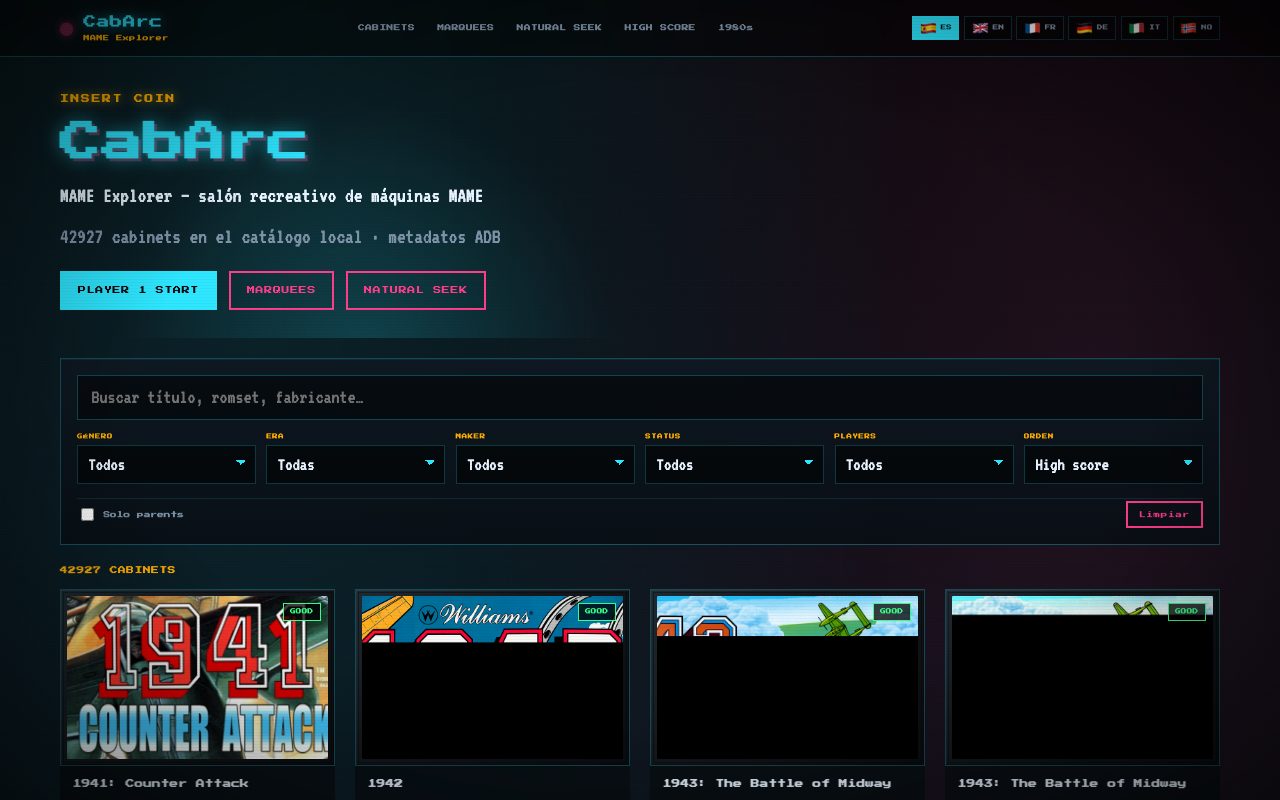Click the "42927 CABINETS" results count text
The image size is (1280, 800).
tap(117, 570)
